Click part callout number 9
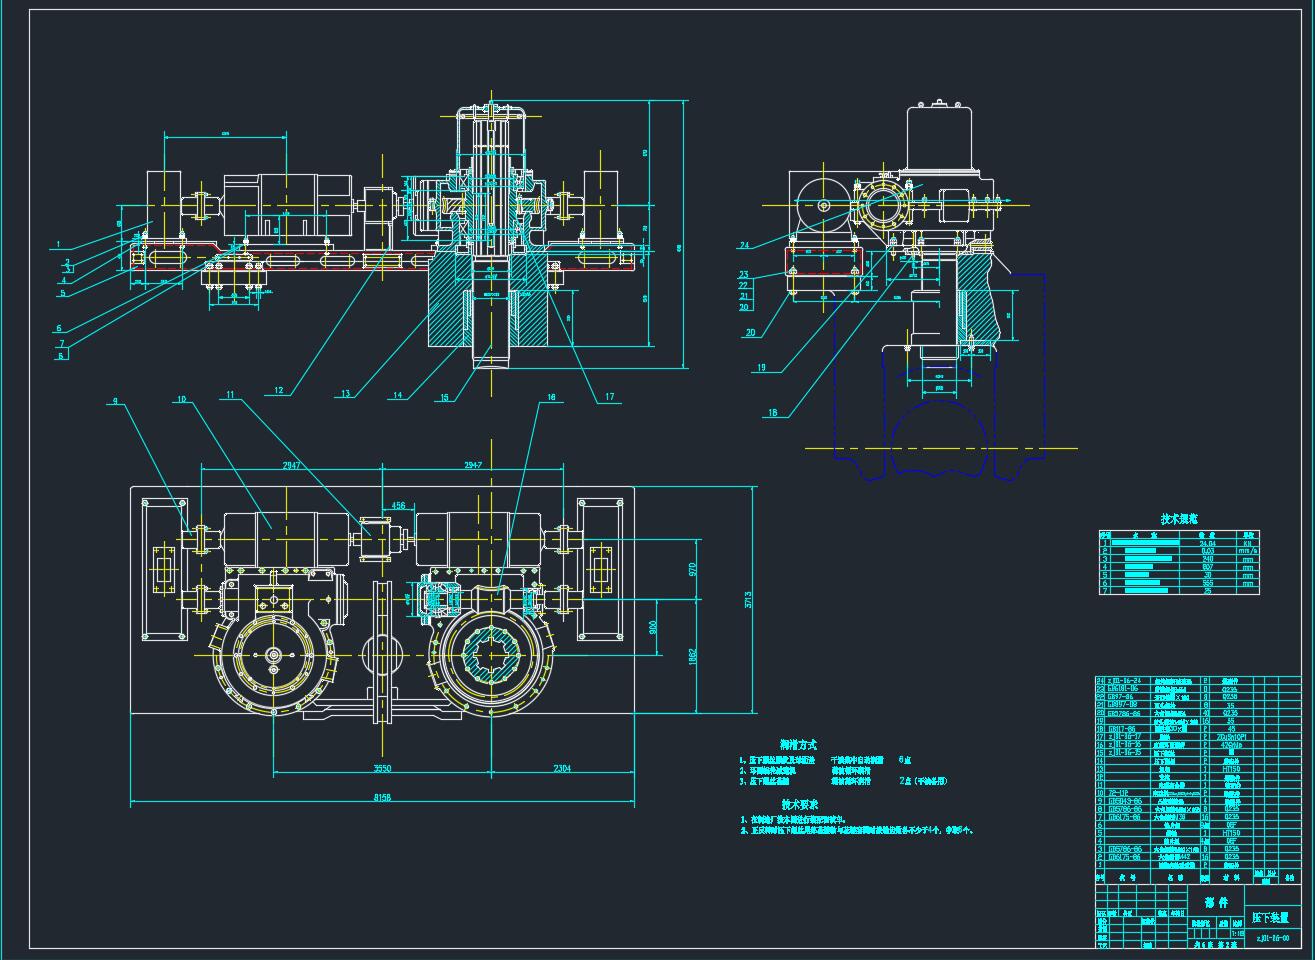The image size is (1315, 960). (115, 401)
